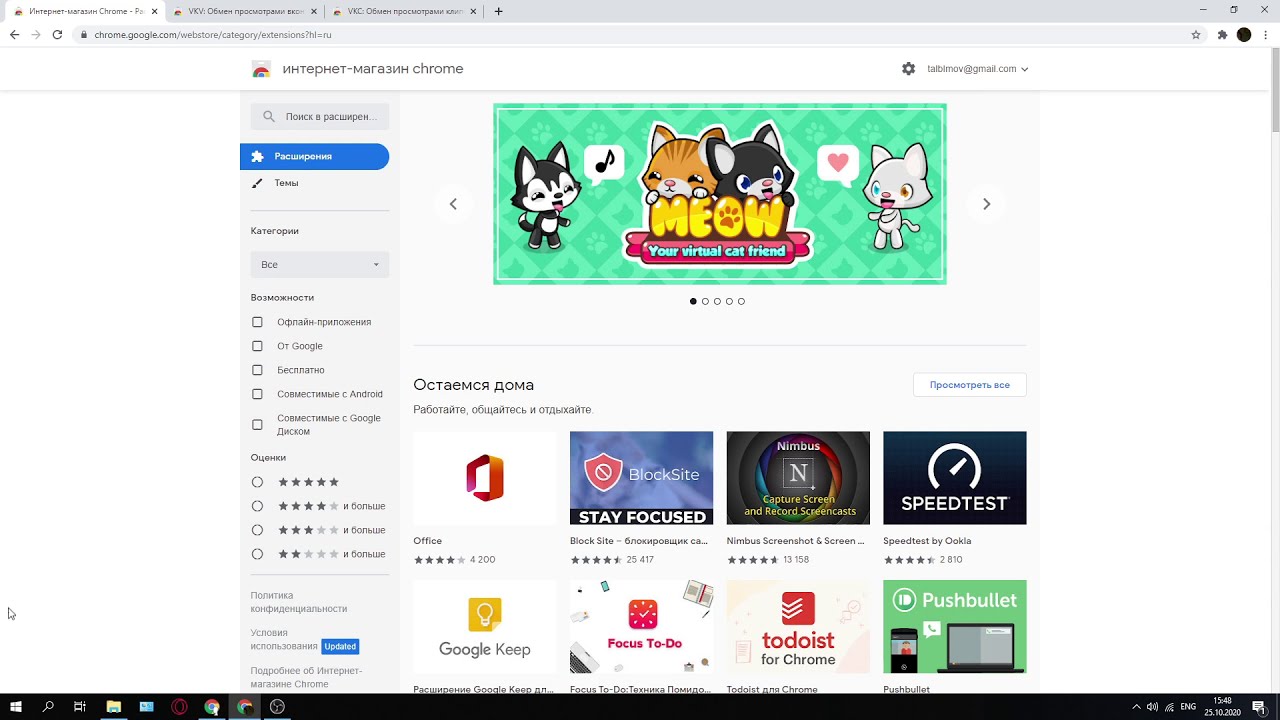Image resolution: width=1280 pixels, height=720 pixels.
Task: Check the От Google filter
Action: [x=257, y=346]
